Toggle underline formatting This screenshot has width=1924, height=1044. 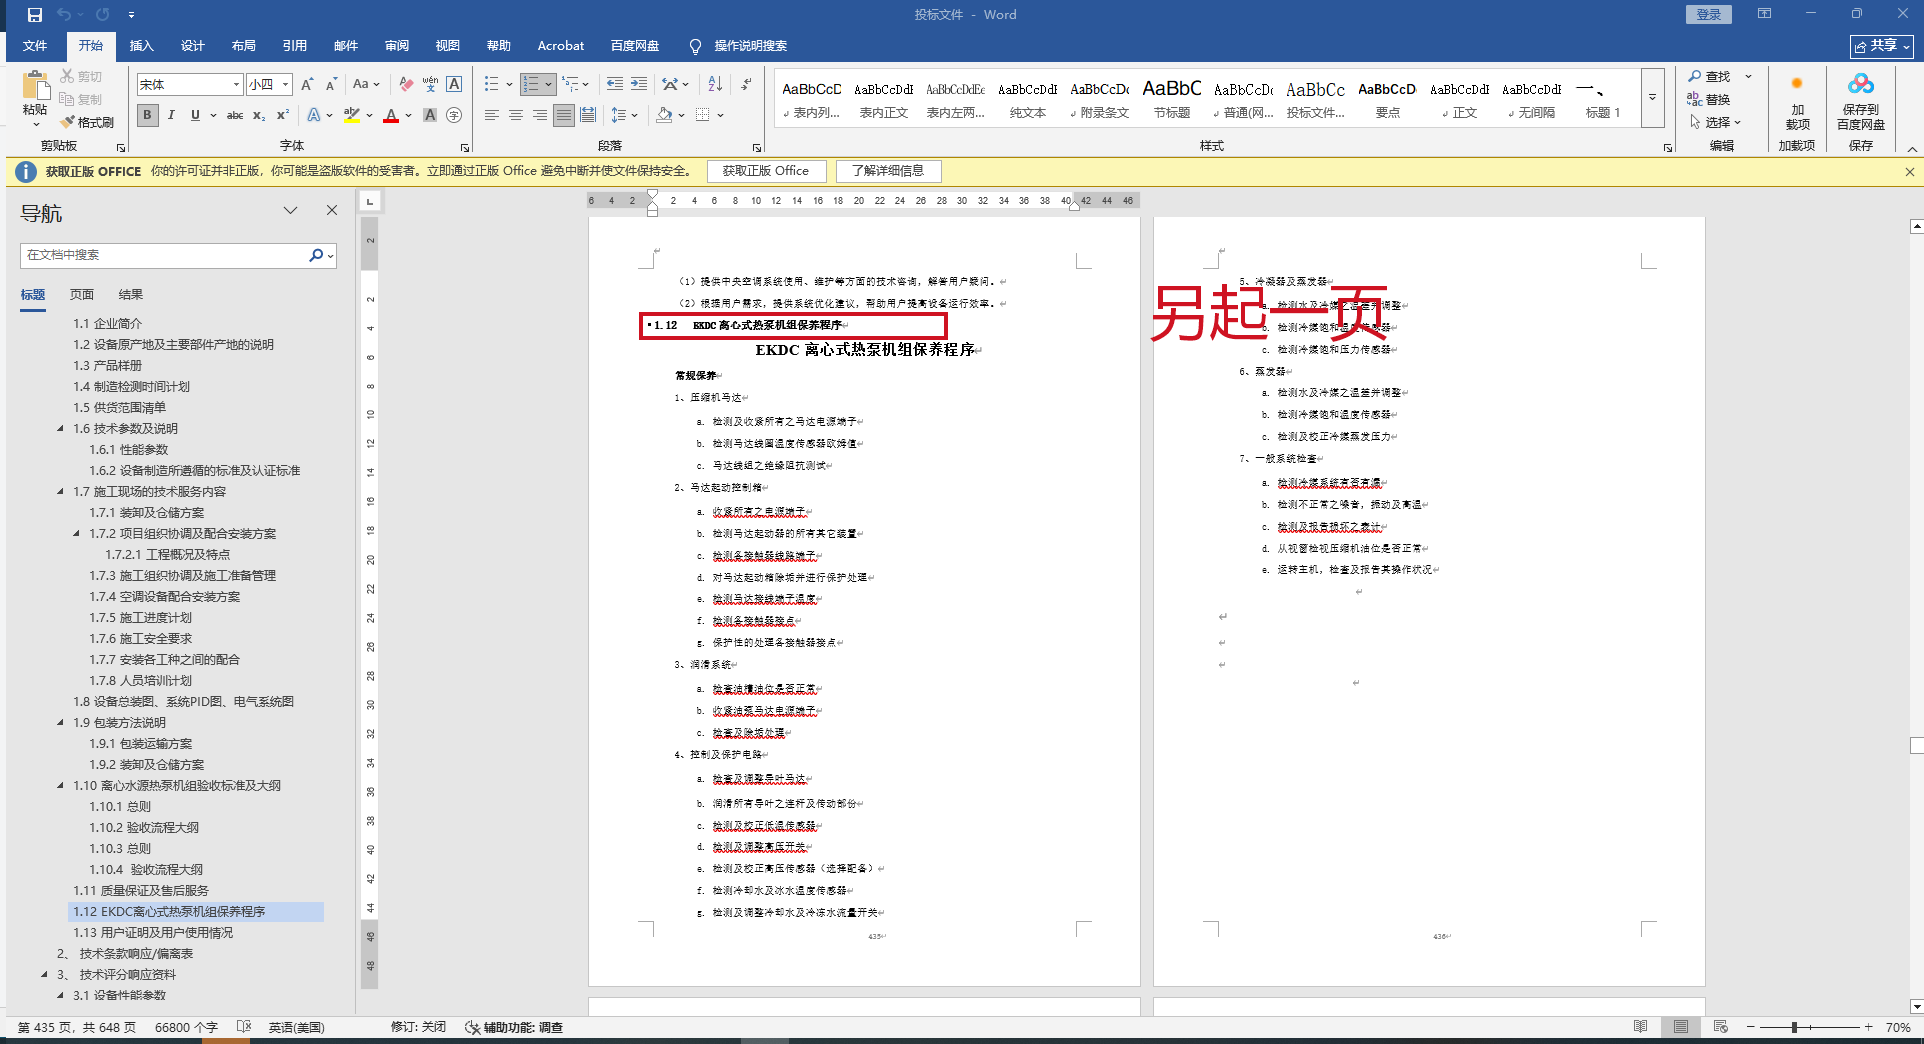pos(195,115)
